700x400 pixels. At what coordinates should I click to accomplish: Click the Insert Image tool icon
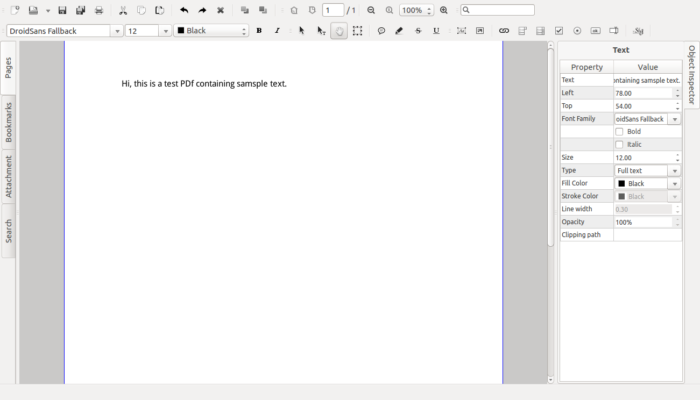pyautogui.click(x=480, y=30)
